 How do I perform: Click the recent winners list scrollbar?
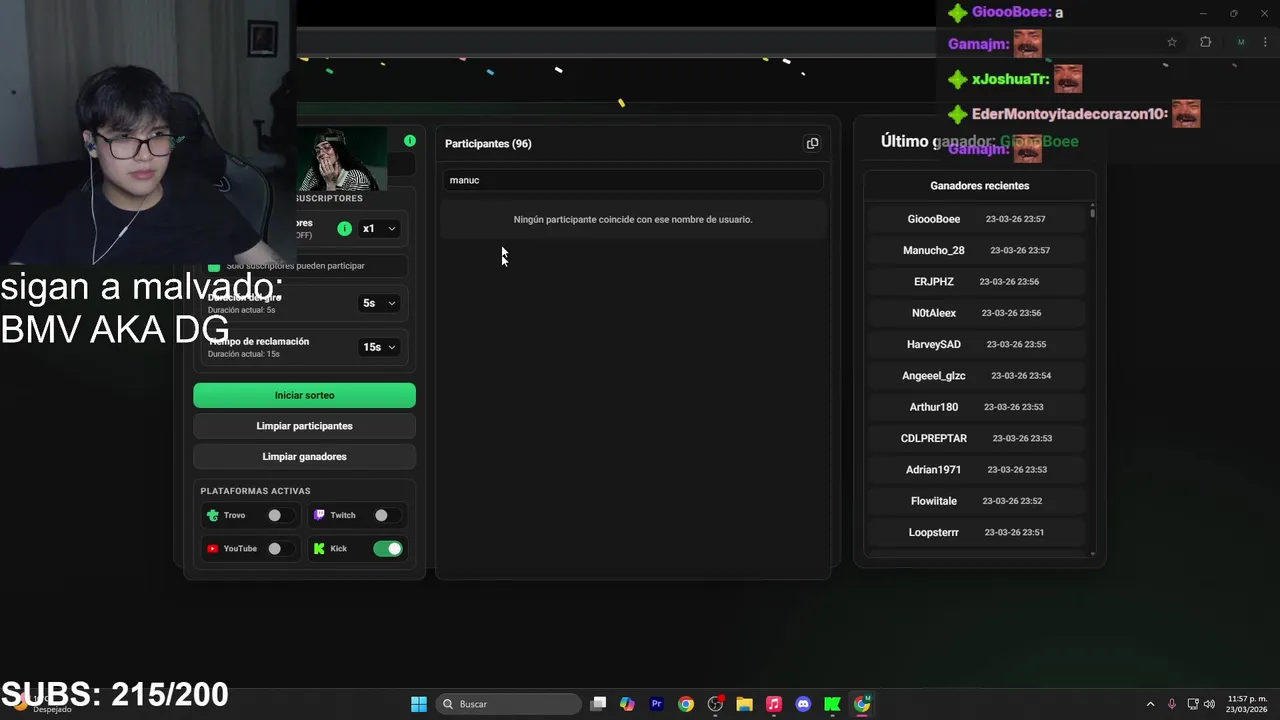[x=1092, y=213]
